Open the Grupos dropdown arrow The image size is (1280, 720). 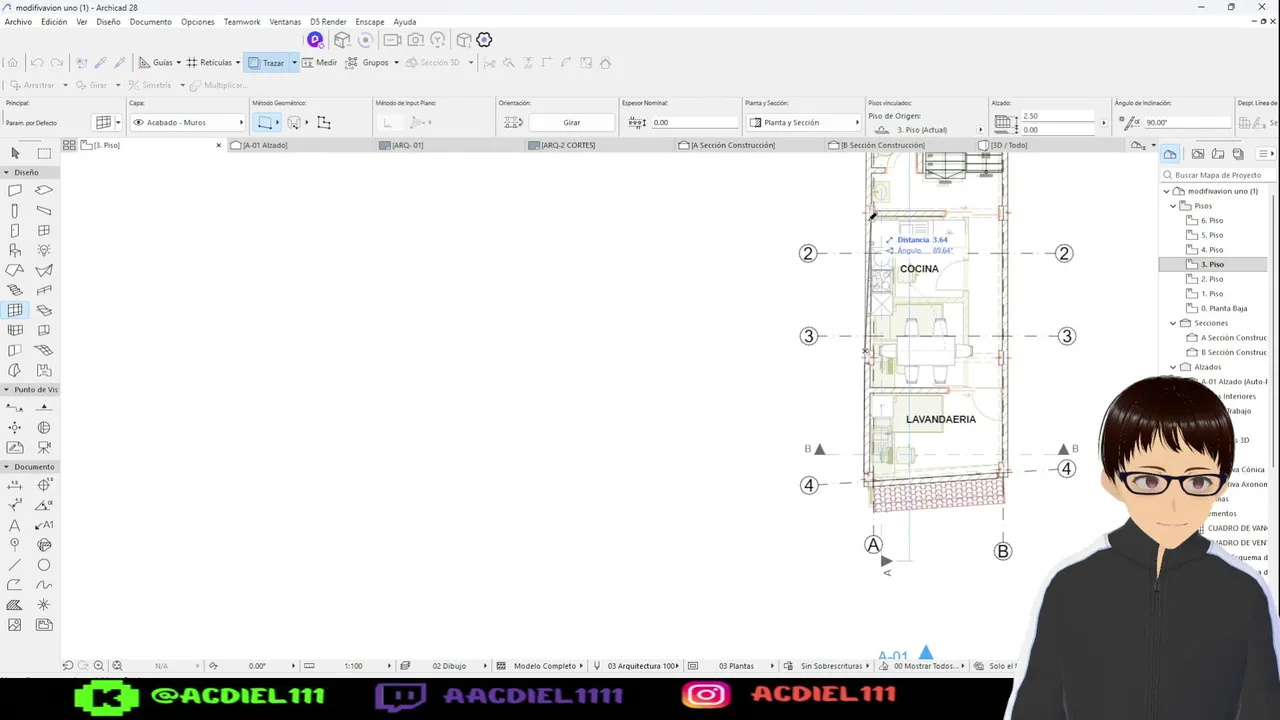(396, 63)
